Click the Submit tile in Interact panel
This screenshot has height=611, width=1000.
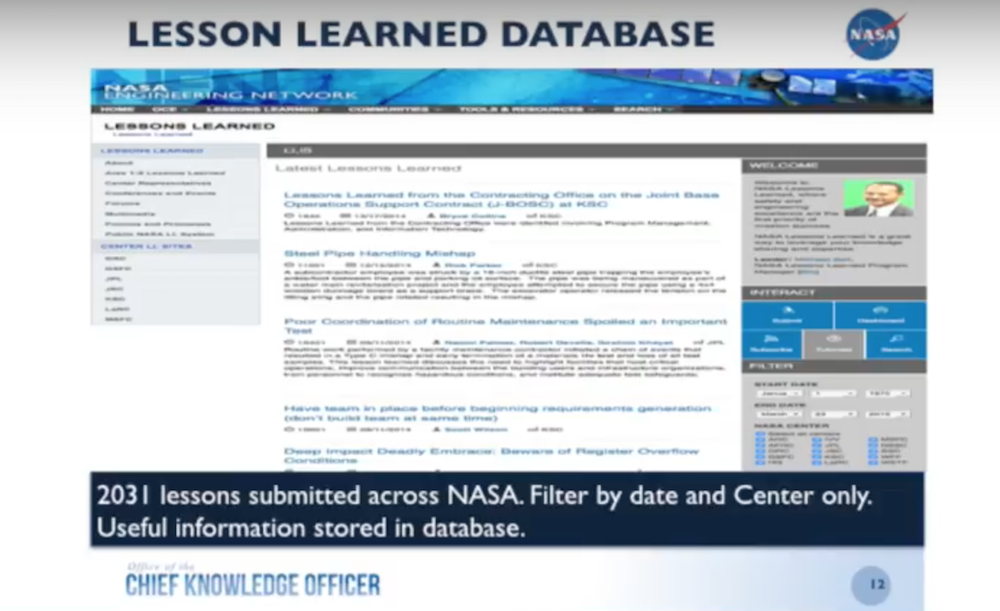(787, 314)
